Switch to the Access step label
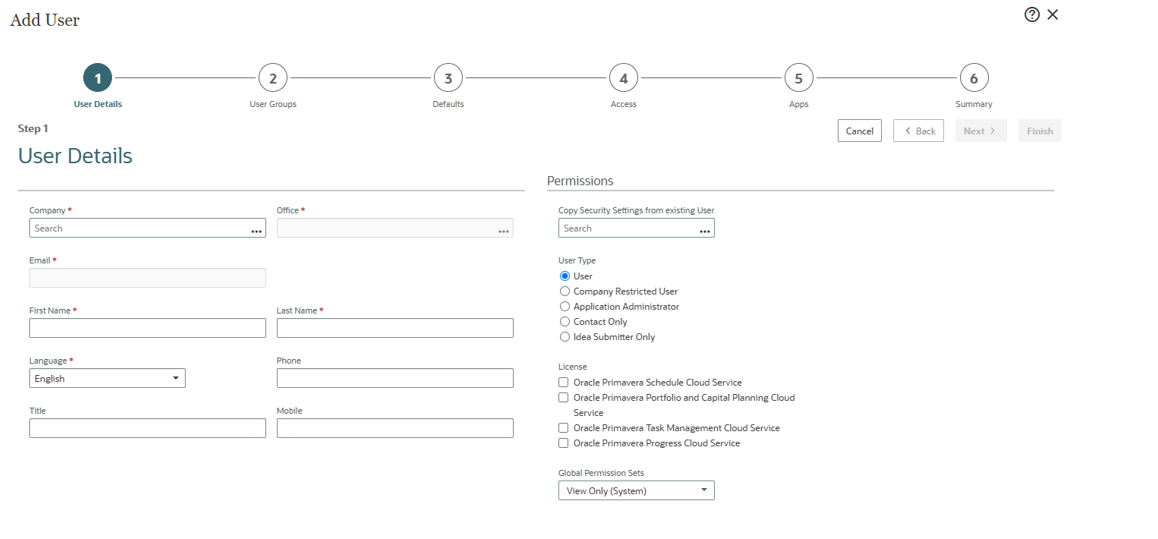Image resolution: width=1158 pixels, height=539 pixels. (623, 104)
